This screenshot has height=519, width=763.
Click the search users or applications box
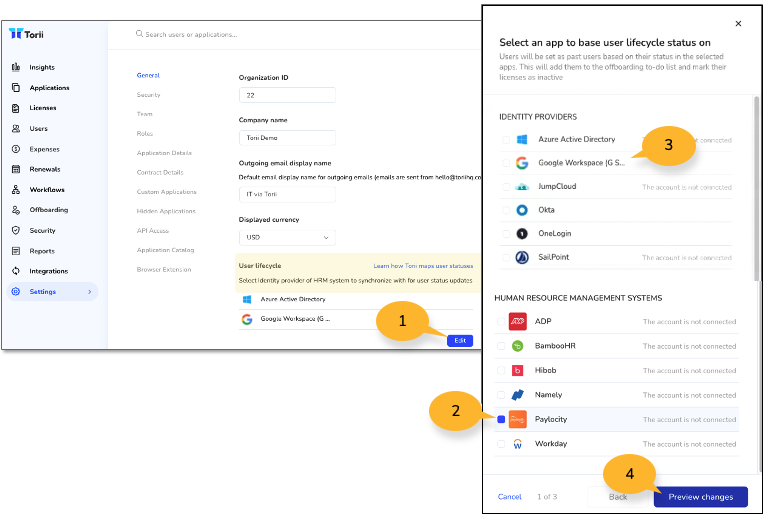tap(191, 35)
